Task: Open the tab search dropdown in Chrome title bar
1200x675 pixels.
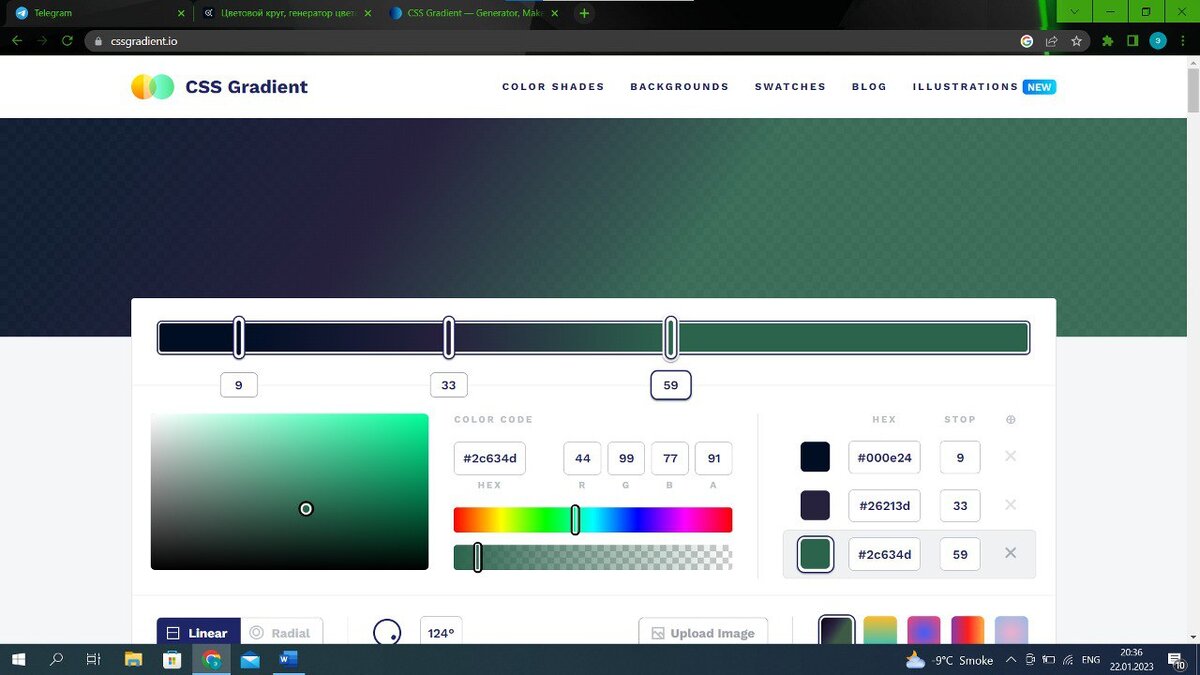Action: pyautogui.click(x=1074, y=12)
